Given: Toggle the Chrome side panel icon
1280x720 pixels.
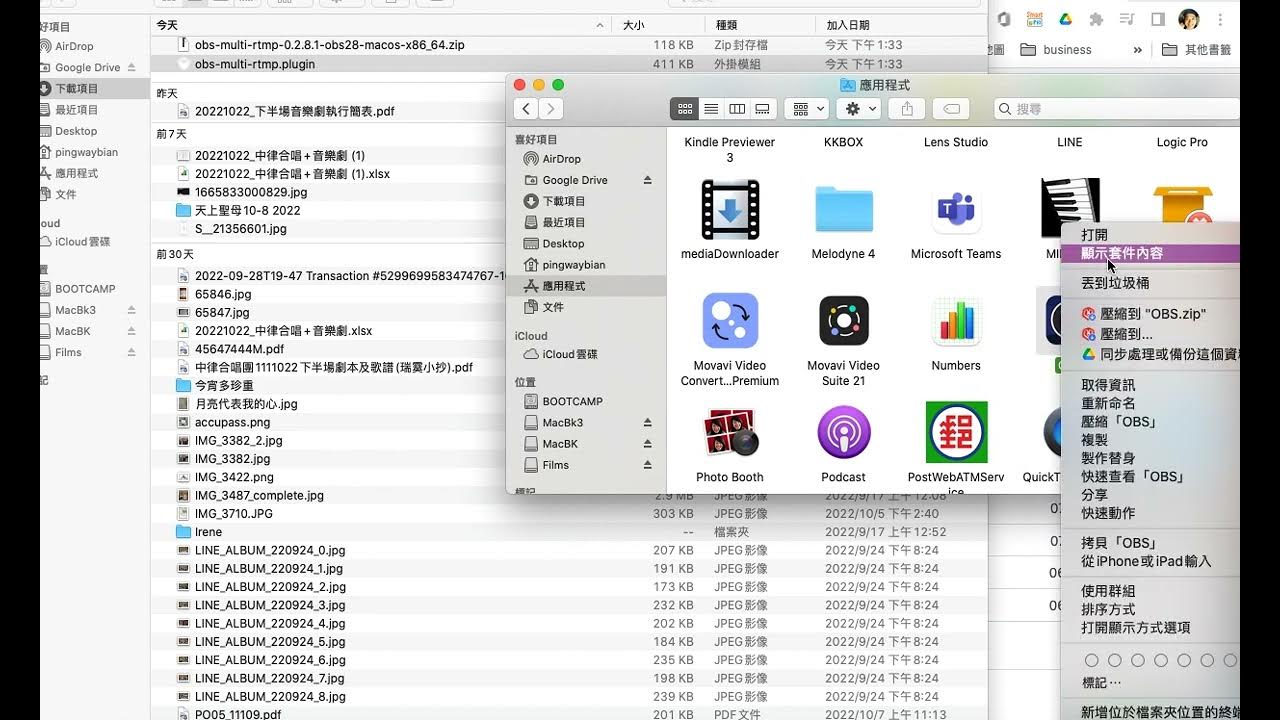Looking at the screenshot, I should click(x=1158, y=19).
